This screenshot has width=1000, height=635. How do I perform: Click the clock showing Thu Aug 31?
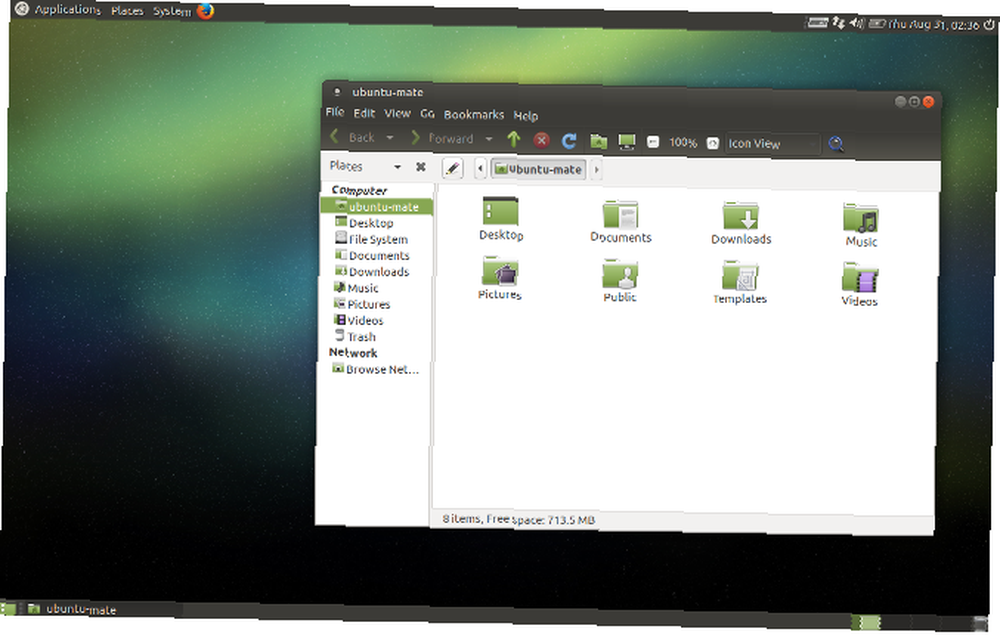pos(934,25)
